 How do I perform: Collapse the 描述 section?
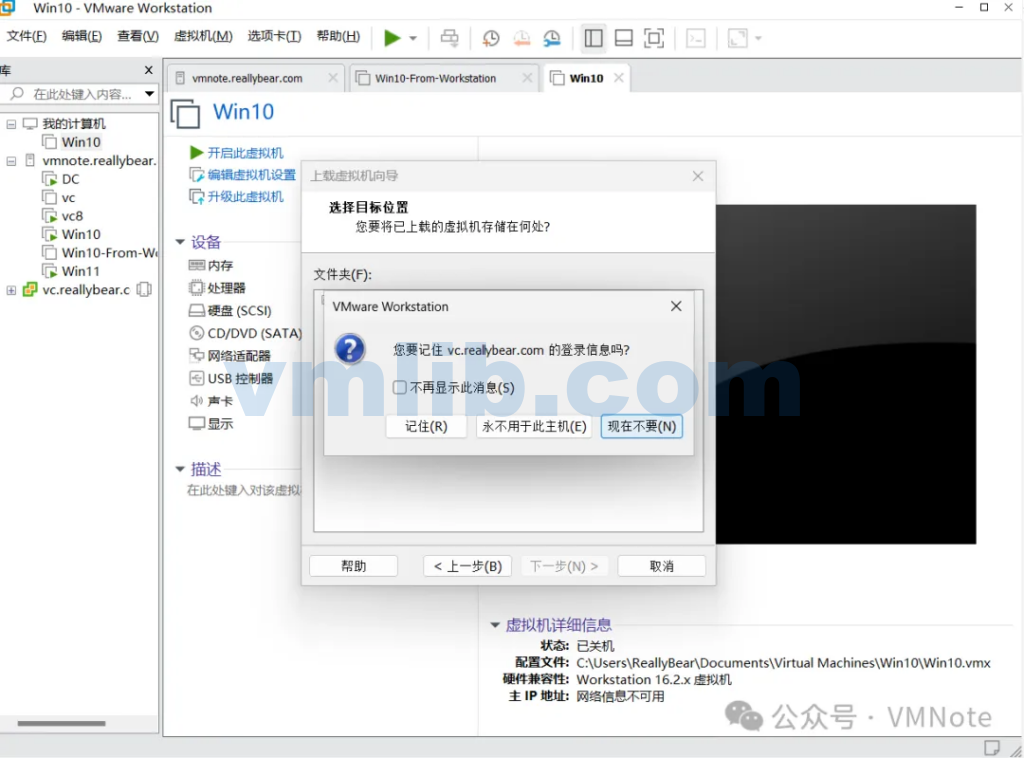tap(180, 469)
